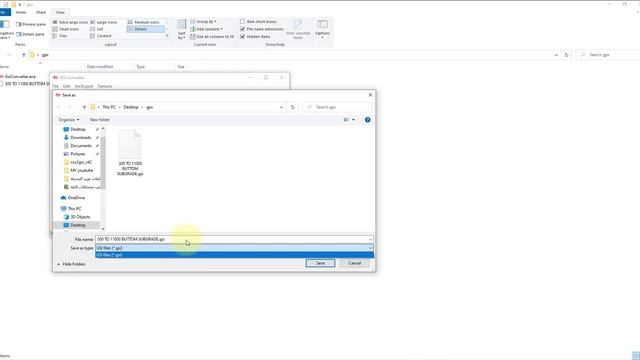
Task: Open File menu of GSI Converter
Action: tap(55, 86)
